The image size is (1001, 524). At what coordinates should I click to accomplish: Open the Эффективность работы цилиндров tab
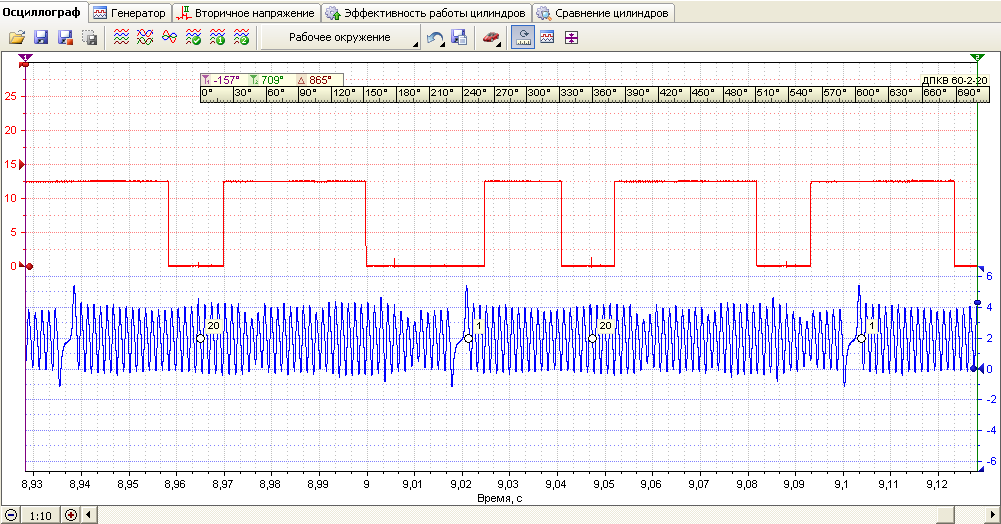(426, 13)
